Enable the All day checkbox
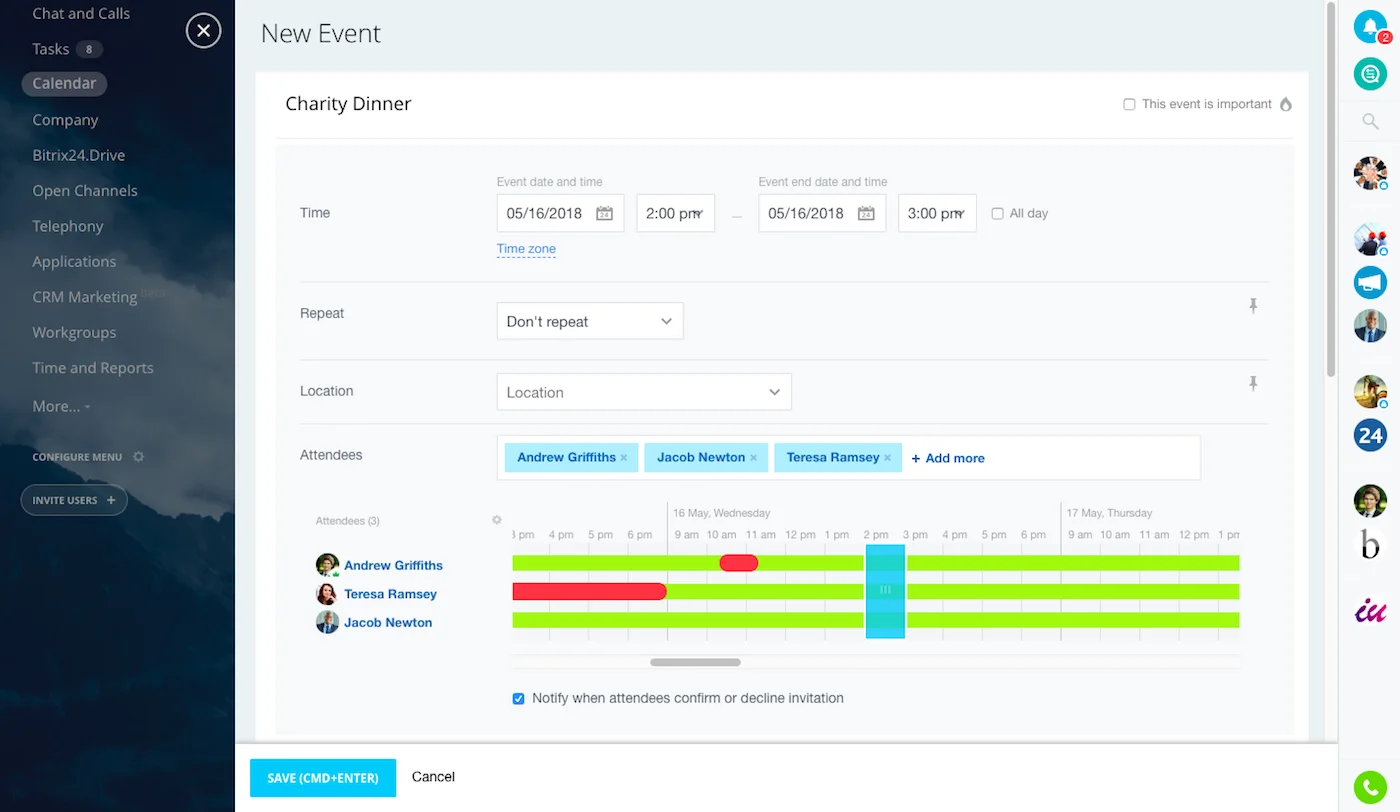The image size is (1400, 812). point(997,214)
